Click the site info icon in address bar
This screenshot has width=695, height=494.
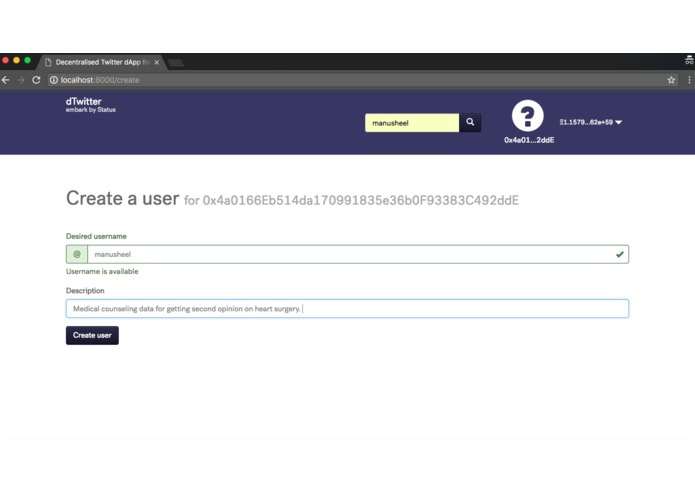tap(54, 80)
